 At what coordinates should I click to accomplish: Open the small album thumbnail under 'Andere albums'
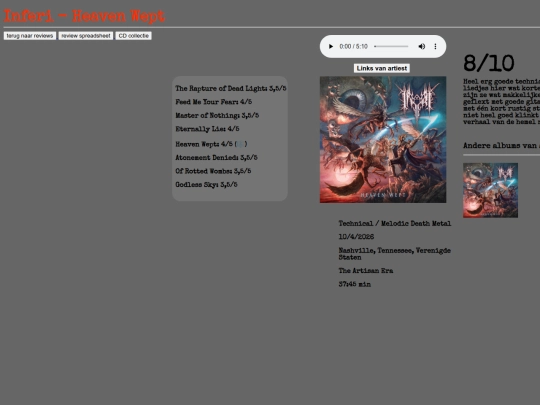[490, 190]
